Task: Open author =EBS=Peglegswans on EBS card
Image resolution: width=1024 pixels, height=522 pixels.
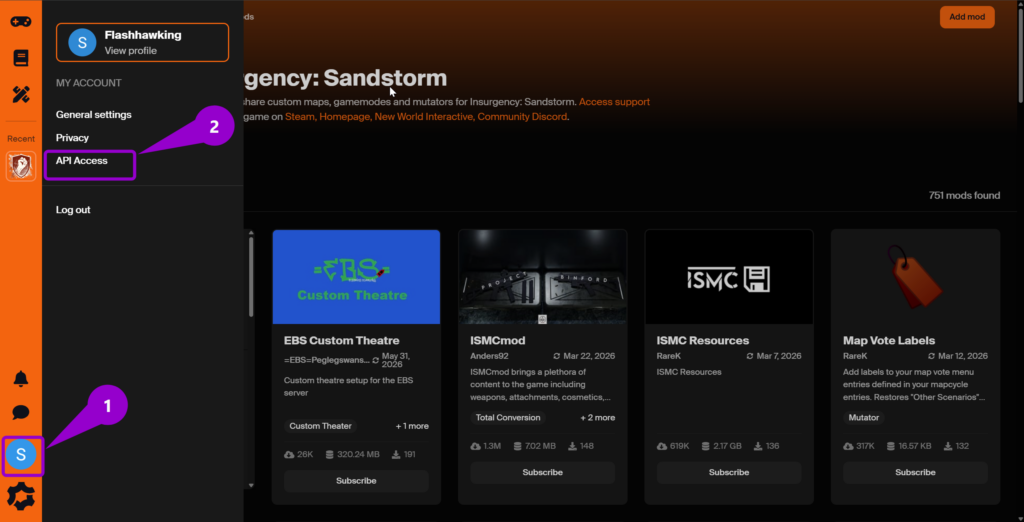Action: 326,360
